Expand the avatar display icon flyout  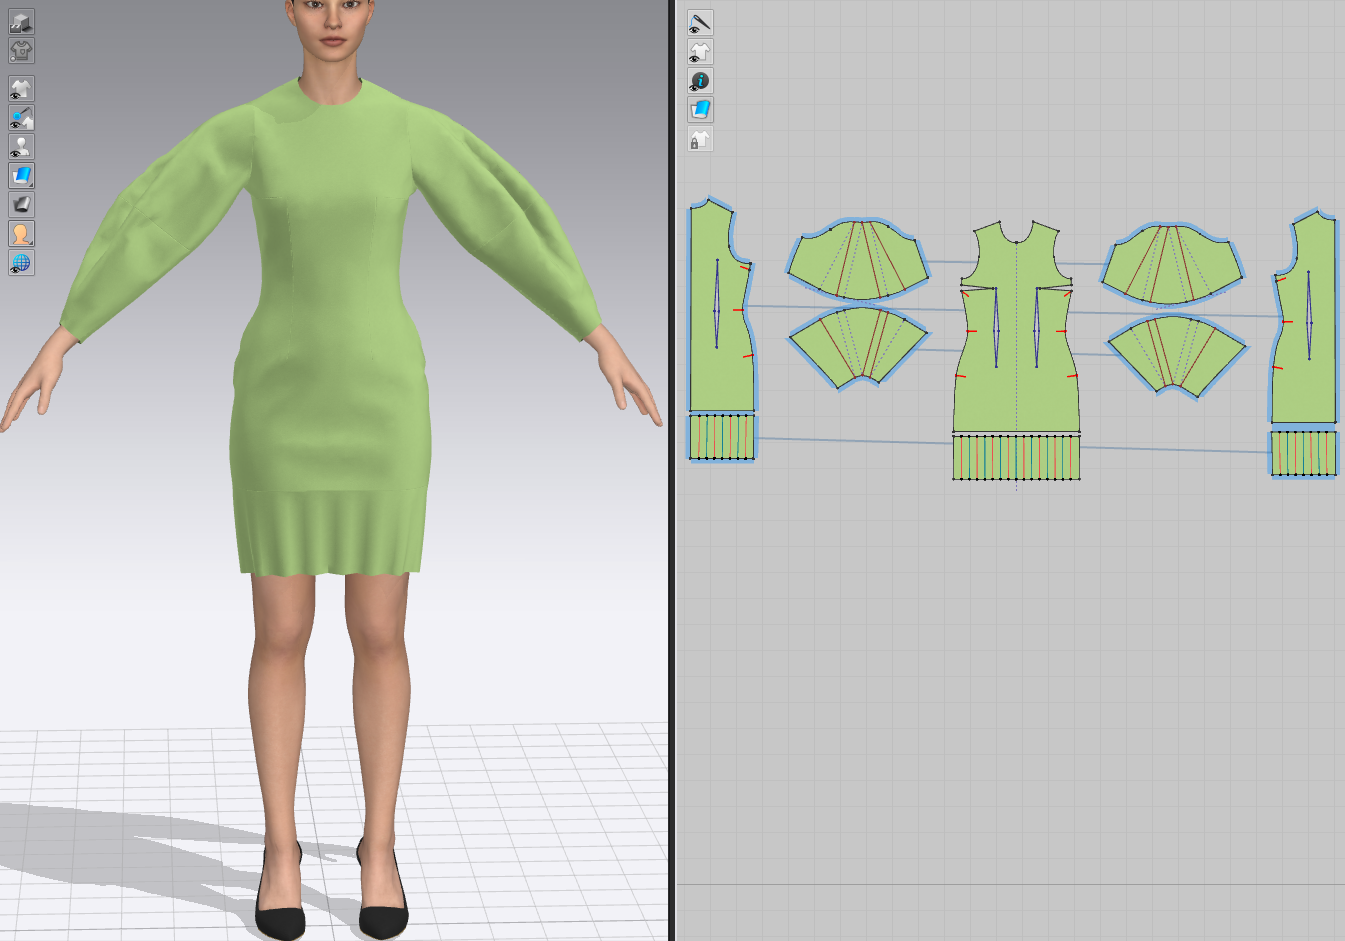point(30,243)
